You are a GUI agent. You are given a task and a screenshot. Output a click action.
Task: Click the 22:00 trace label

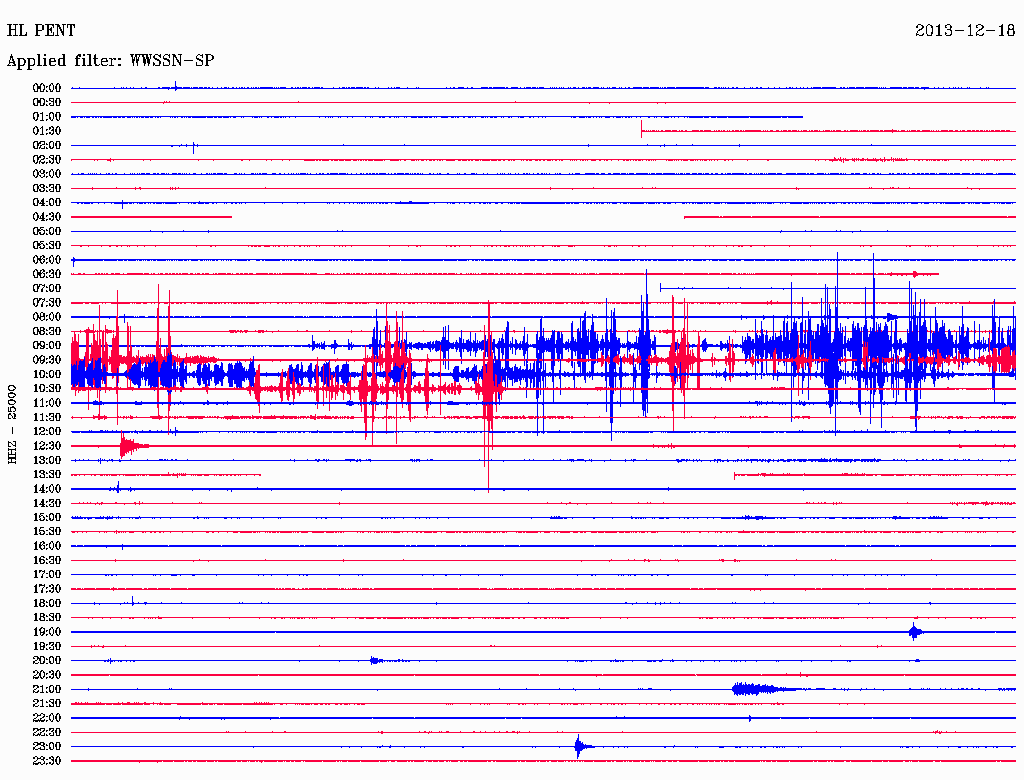pyautogui.click(x=47, y=719)
